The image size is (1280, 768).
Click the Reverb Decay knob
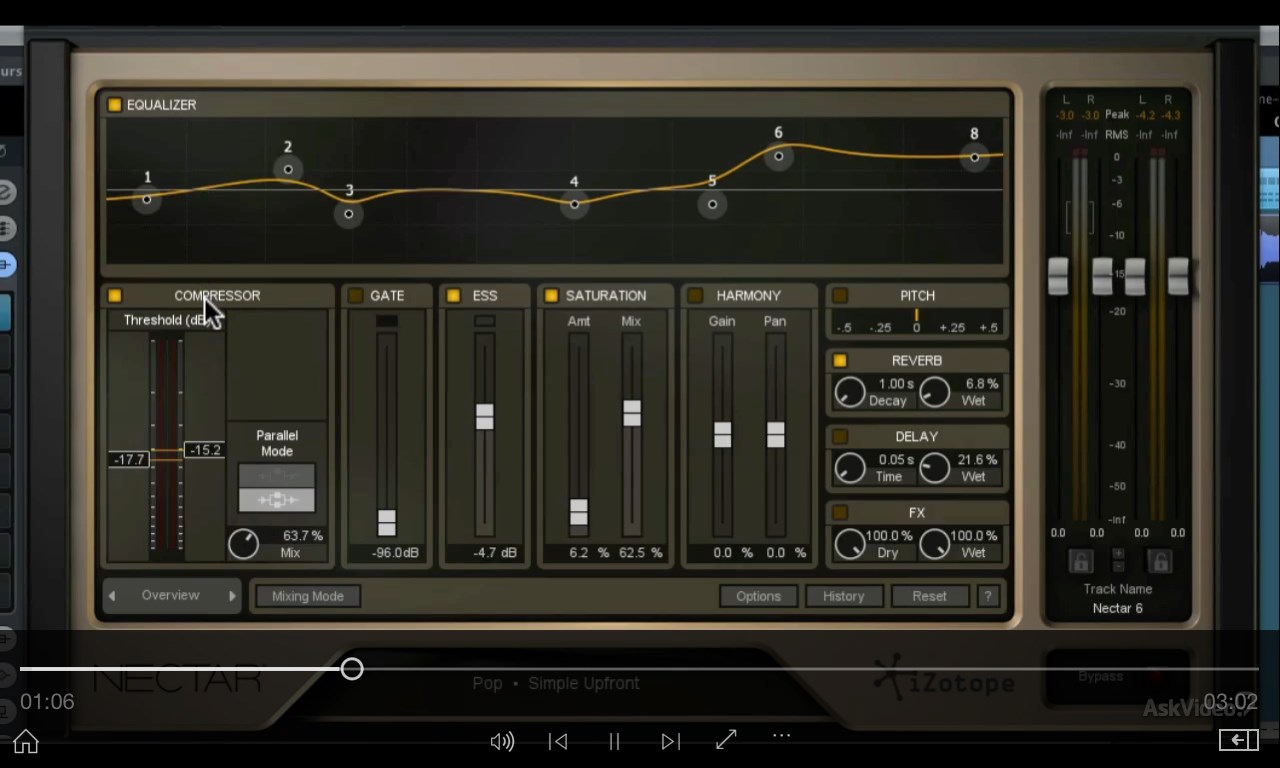849,392
